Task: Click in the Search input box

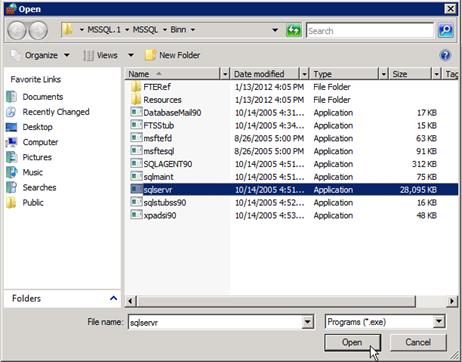Action: point(370,31)
